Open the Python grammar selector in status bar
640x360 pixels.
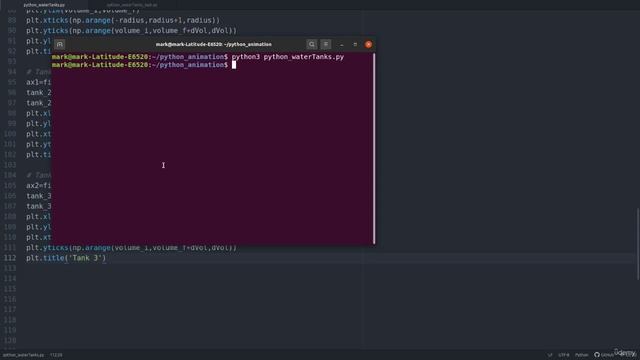coord(582,355)
